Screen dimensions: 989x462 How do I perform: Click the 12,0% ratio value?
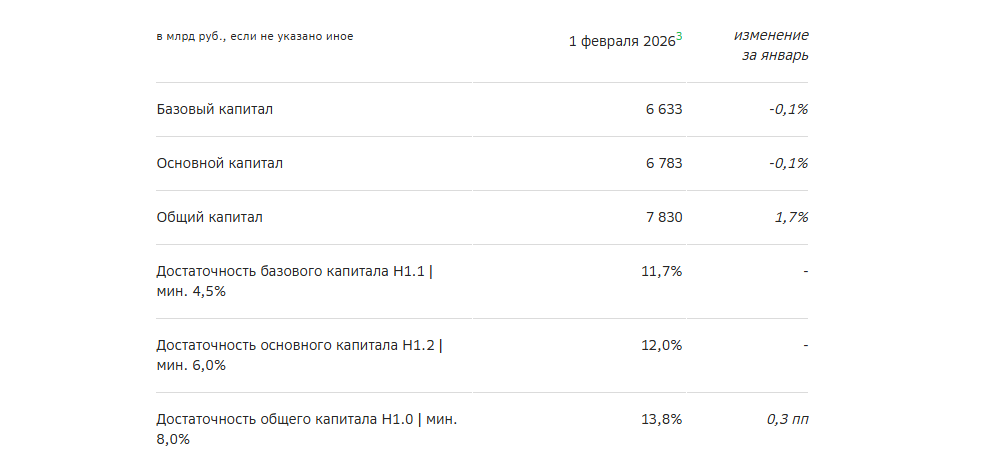pos(661,345)
